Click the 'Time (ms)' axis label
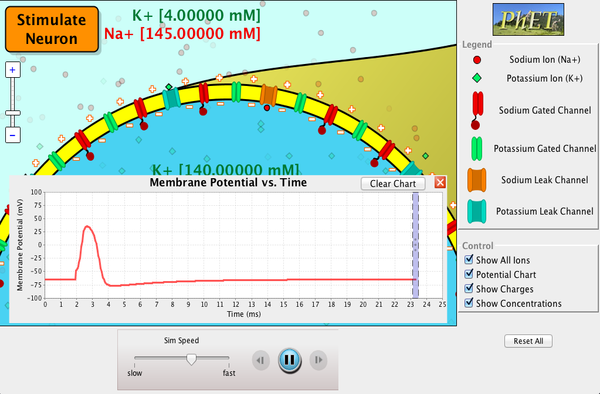This screenshot has width=600, height=394. 244,314
